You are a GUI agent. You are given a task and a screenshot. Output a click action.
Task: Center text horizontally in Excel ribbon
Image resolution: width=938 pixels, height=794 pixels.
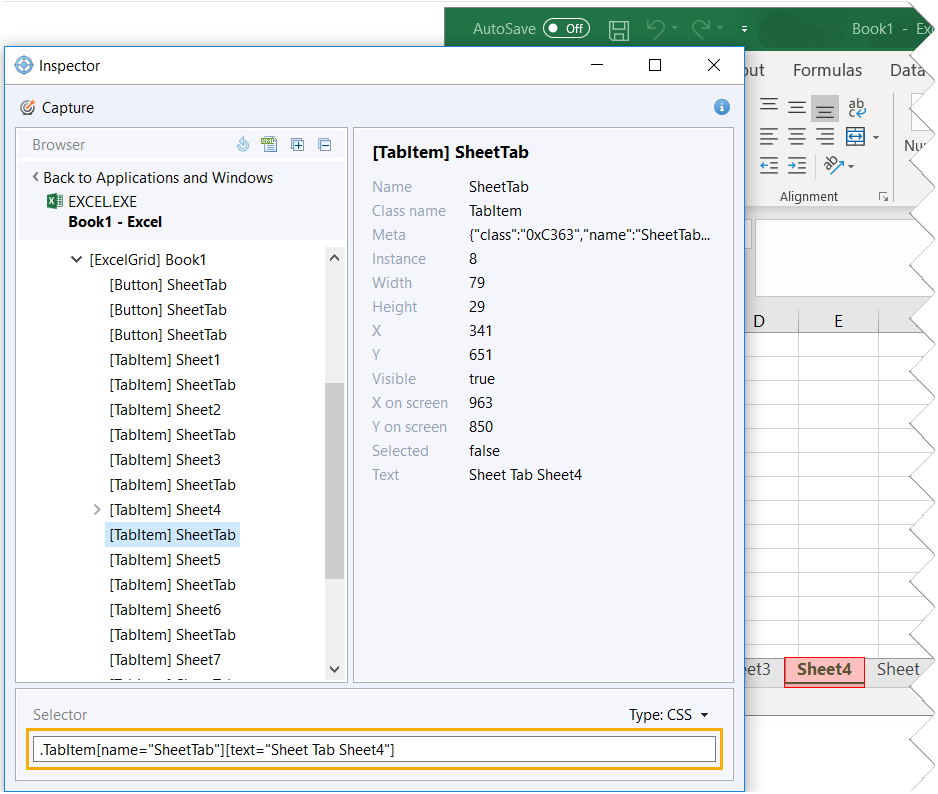coord(796,137)
